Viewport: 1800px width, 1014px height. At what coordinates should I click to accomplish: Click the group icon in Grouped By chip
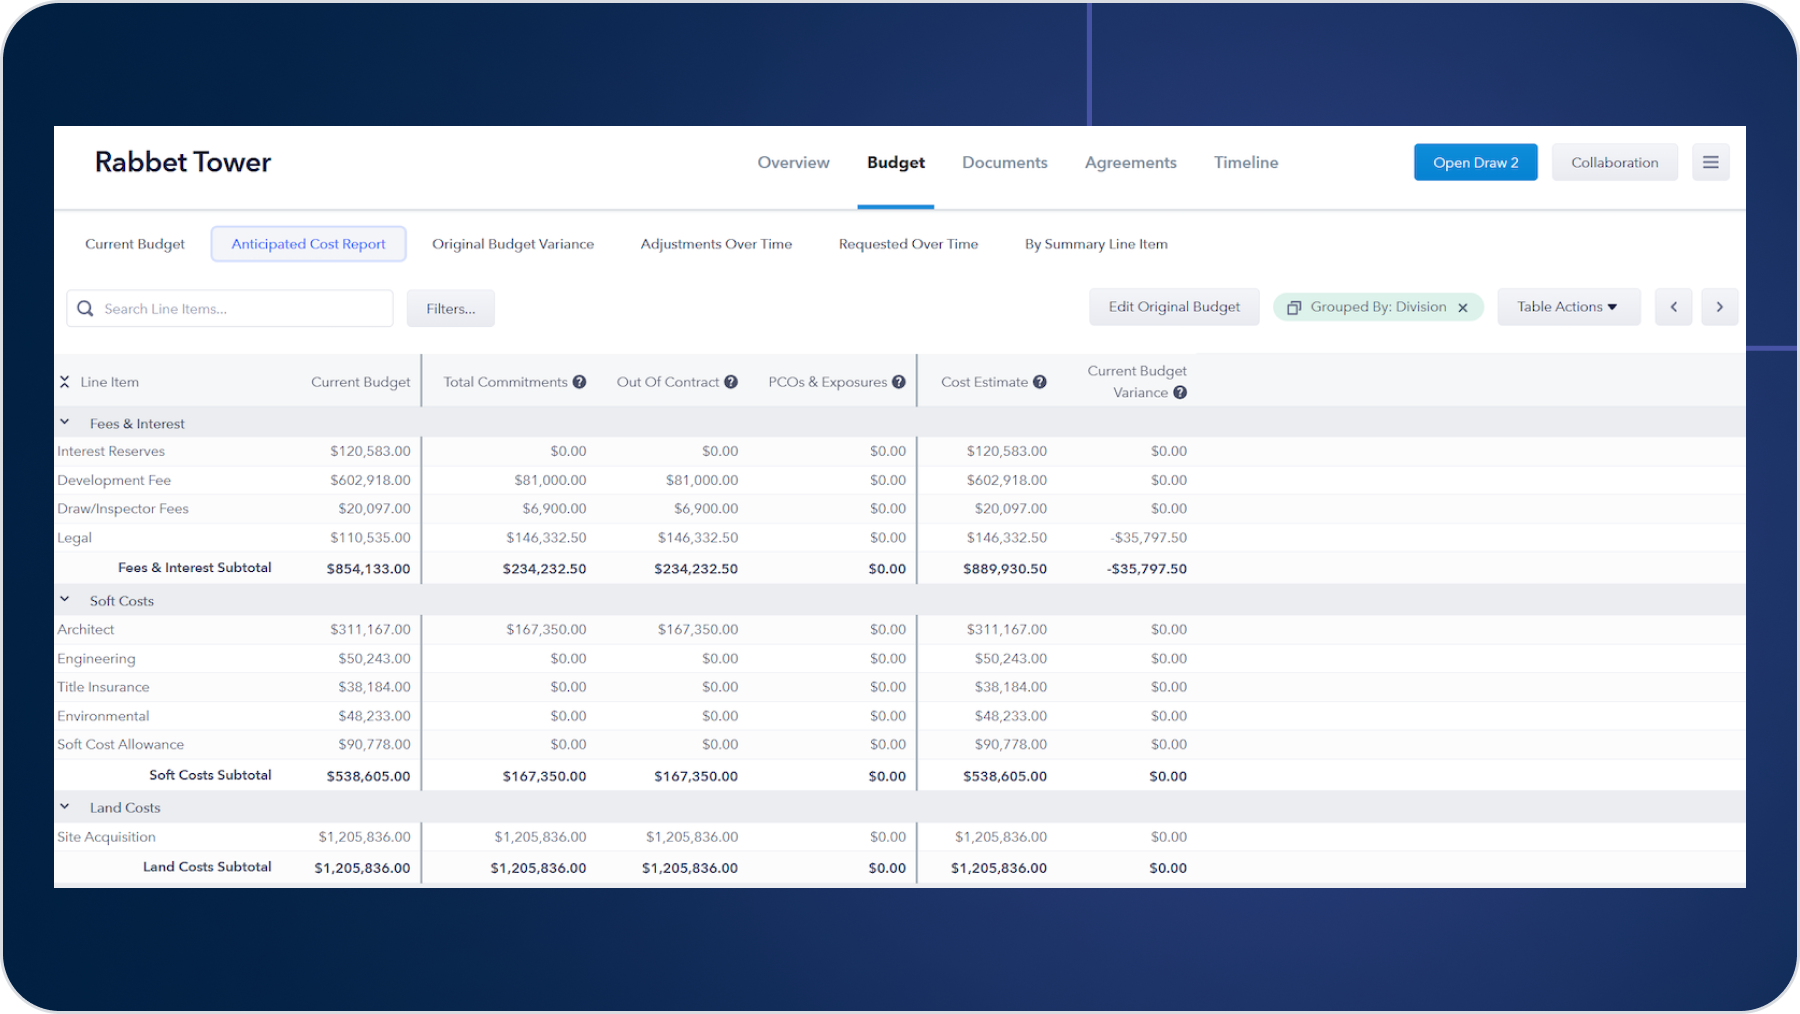pyautogui.click(x=1294, y=308)
